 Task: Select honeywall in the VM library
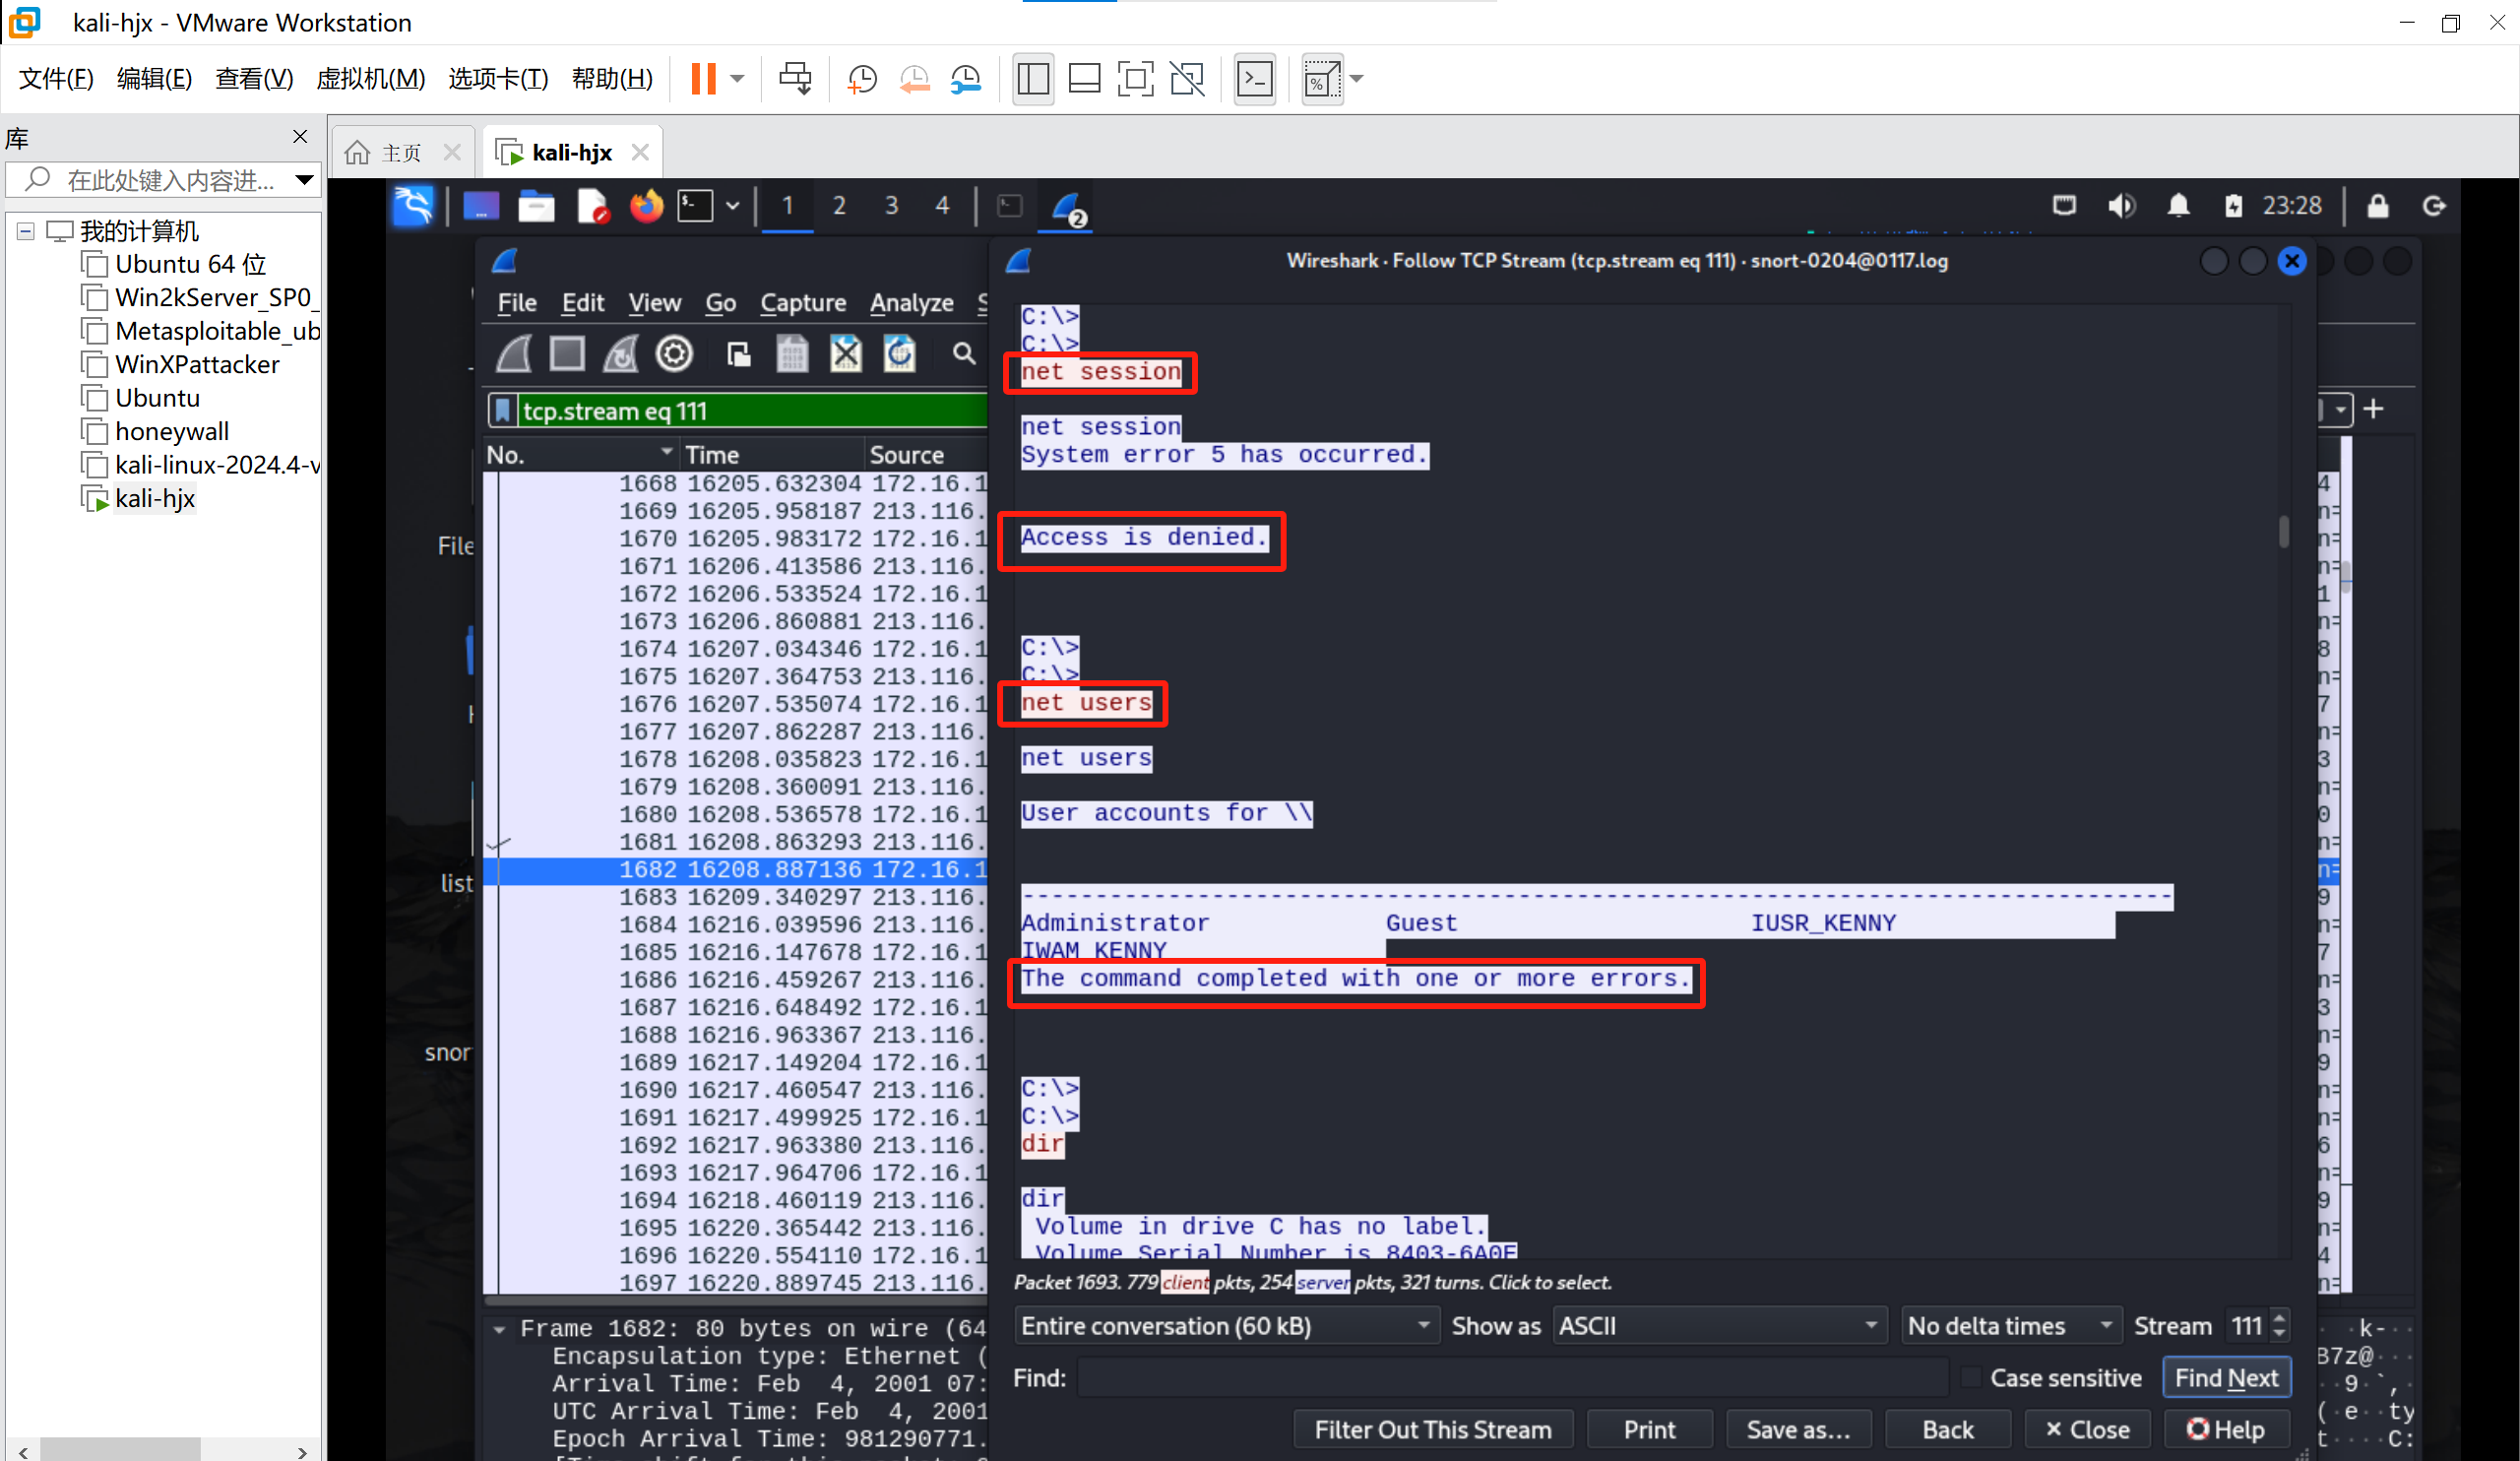(x=171, y=432)
